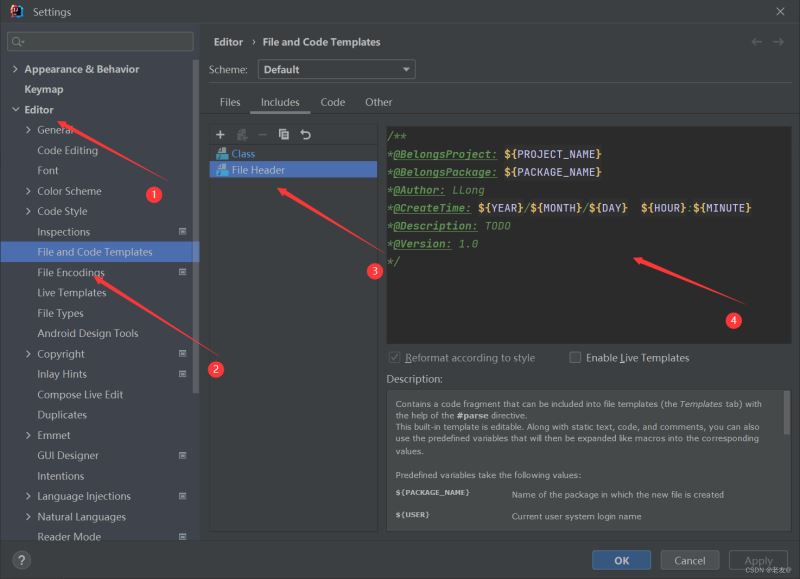Click the Apply button
Viewport: 800px width, 579px height.
coord(758,560)
